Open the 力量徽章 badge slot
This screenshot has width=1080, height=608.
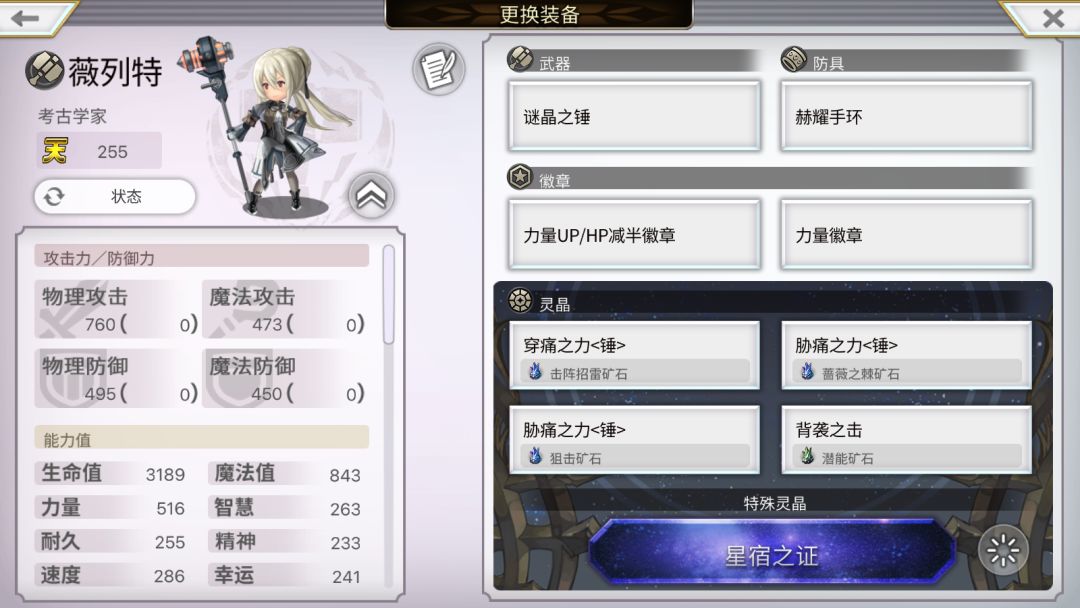906,234
